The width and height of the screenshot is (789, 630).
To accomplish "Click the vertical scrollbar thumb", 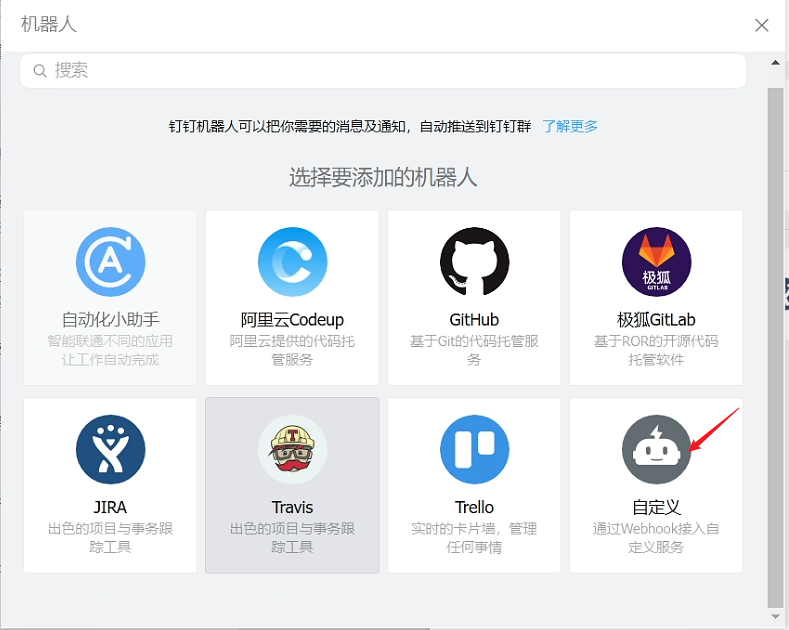I will point(775,348).
